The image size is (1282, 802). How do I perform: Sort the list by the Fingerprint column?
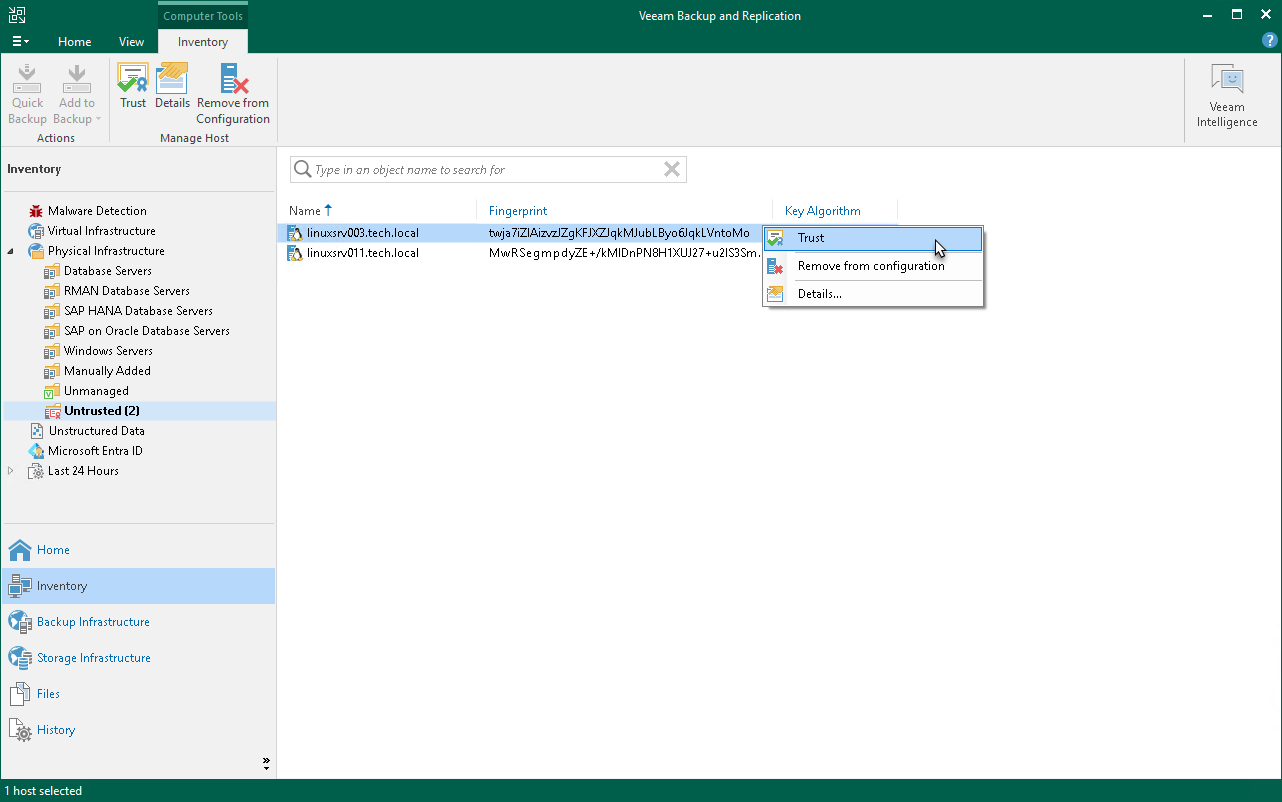518,211
